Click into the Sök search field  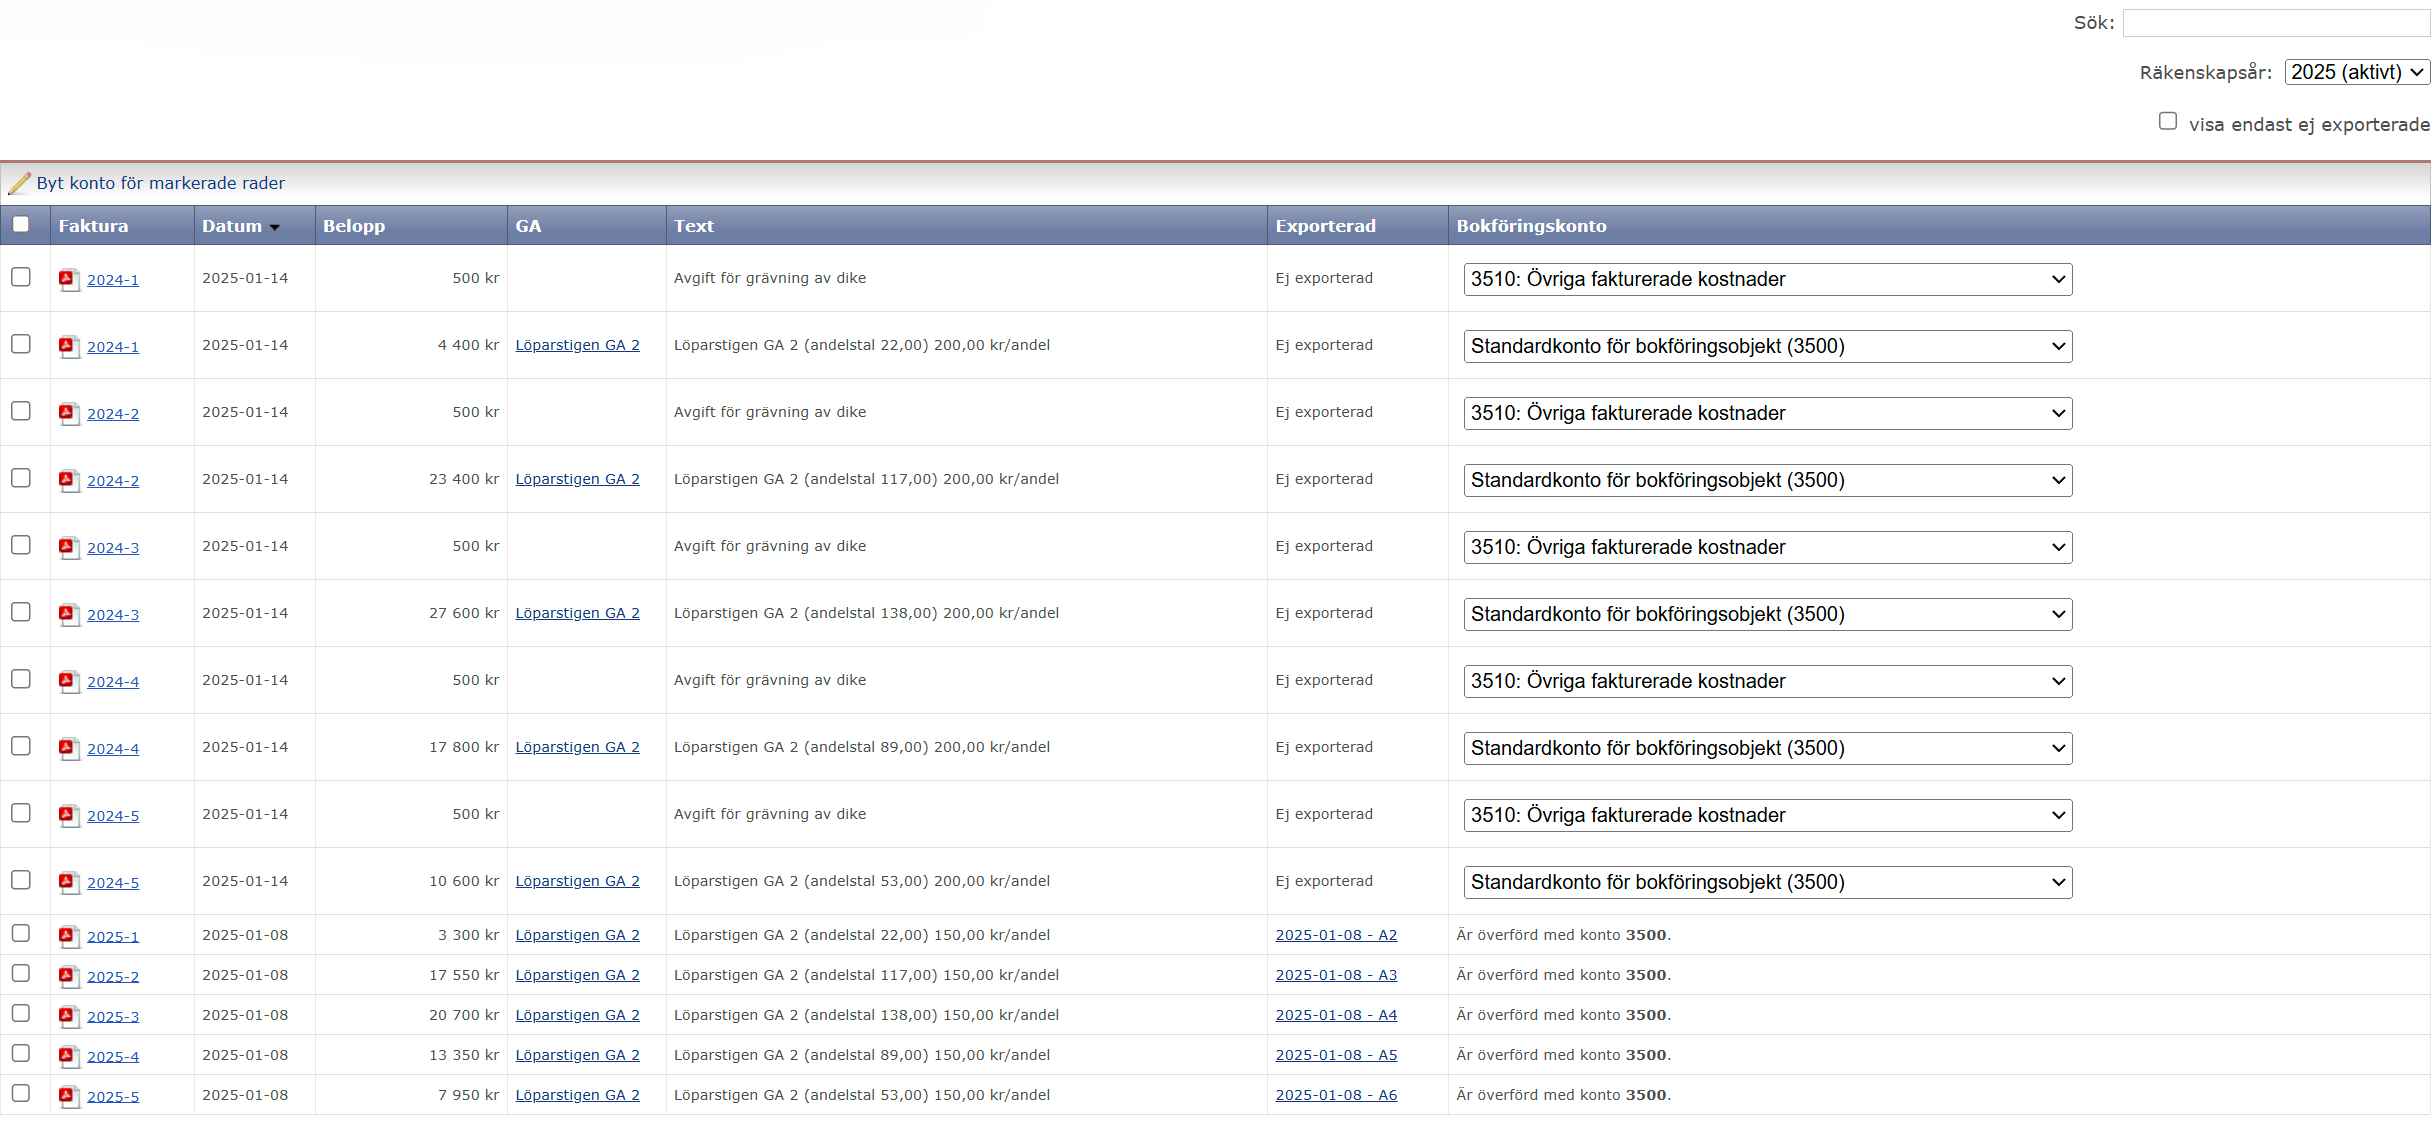click(2275, 22)
